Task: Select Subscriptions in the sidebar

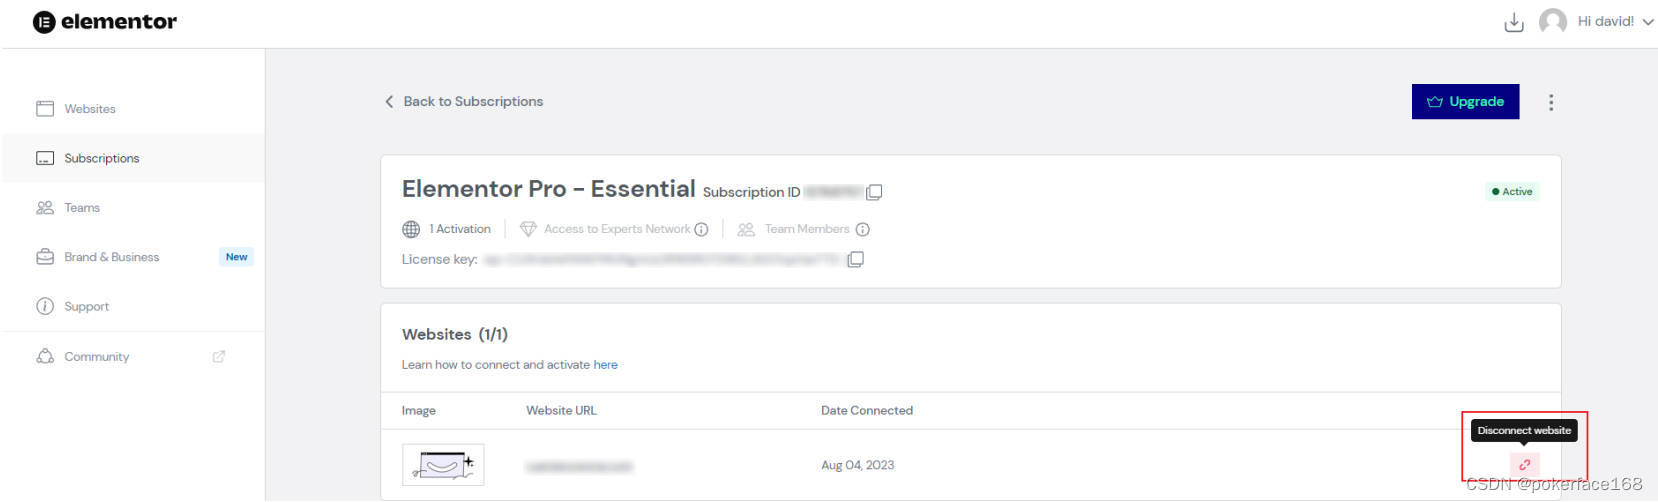Action: (101, 158)
